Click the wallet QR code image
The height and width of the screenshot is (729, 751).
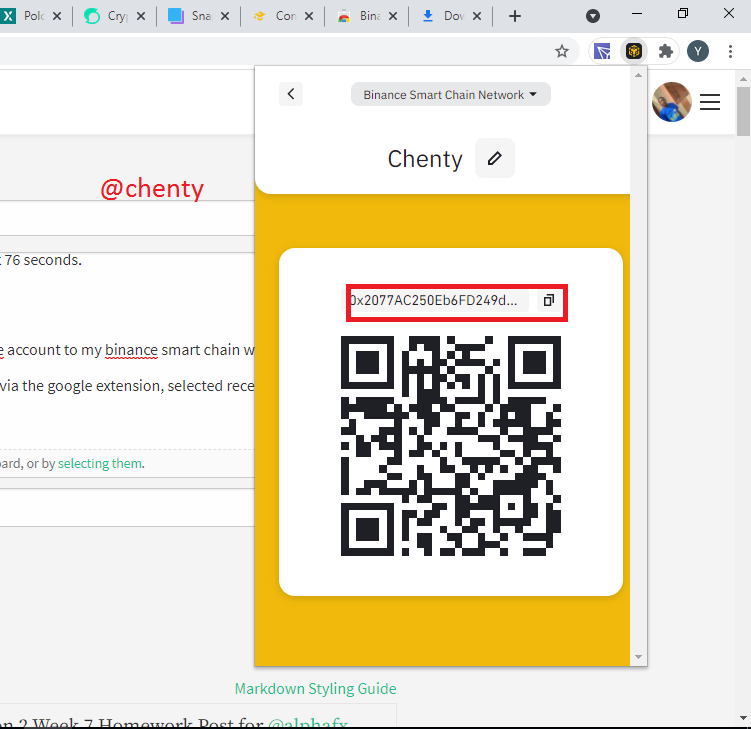coord(451,445)
